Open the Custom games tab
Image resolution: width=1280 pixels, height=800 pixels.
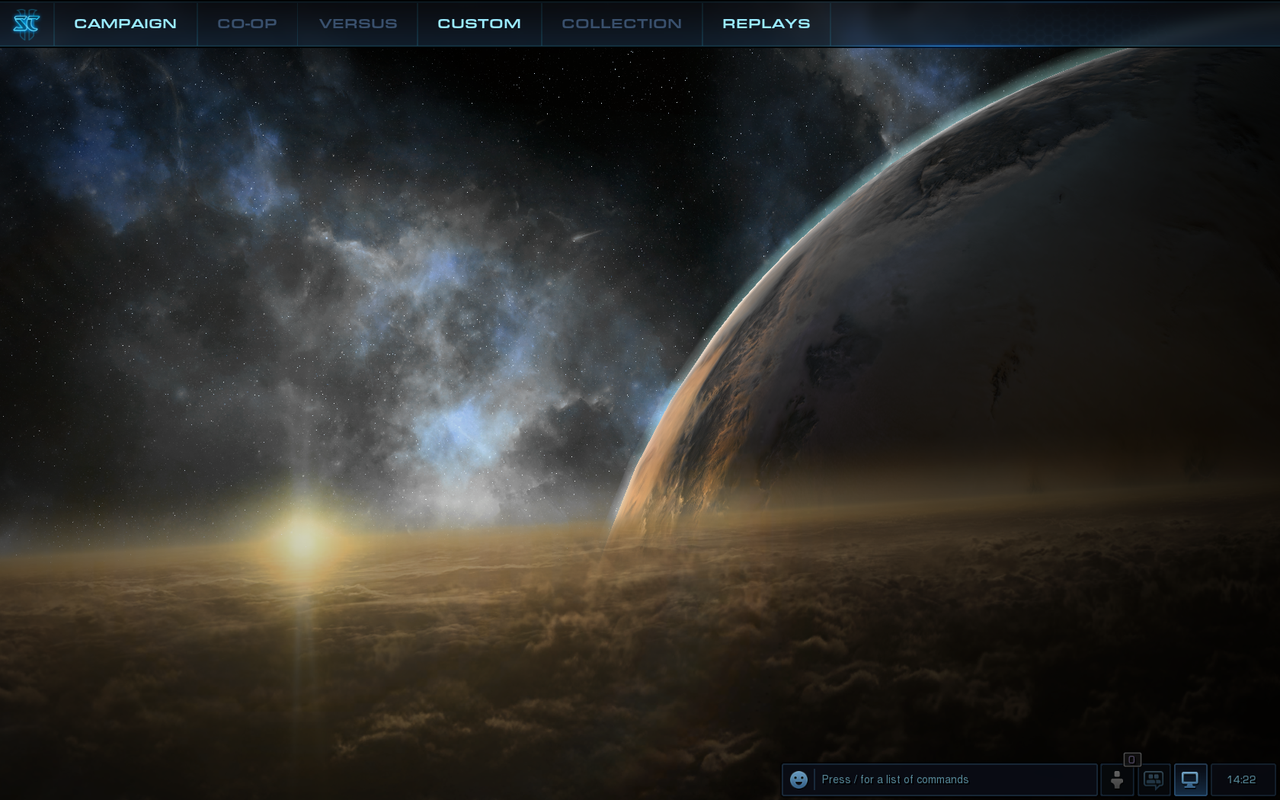pos(479,23)
